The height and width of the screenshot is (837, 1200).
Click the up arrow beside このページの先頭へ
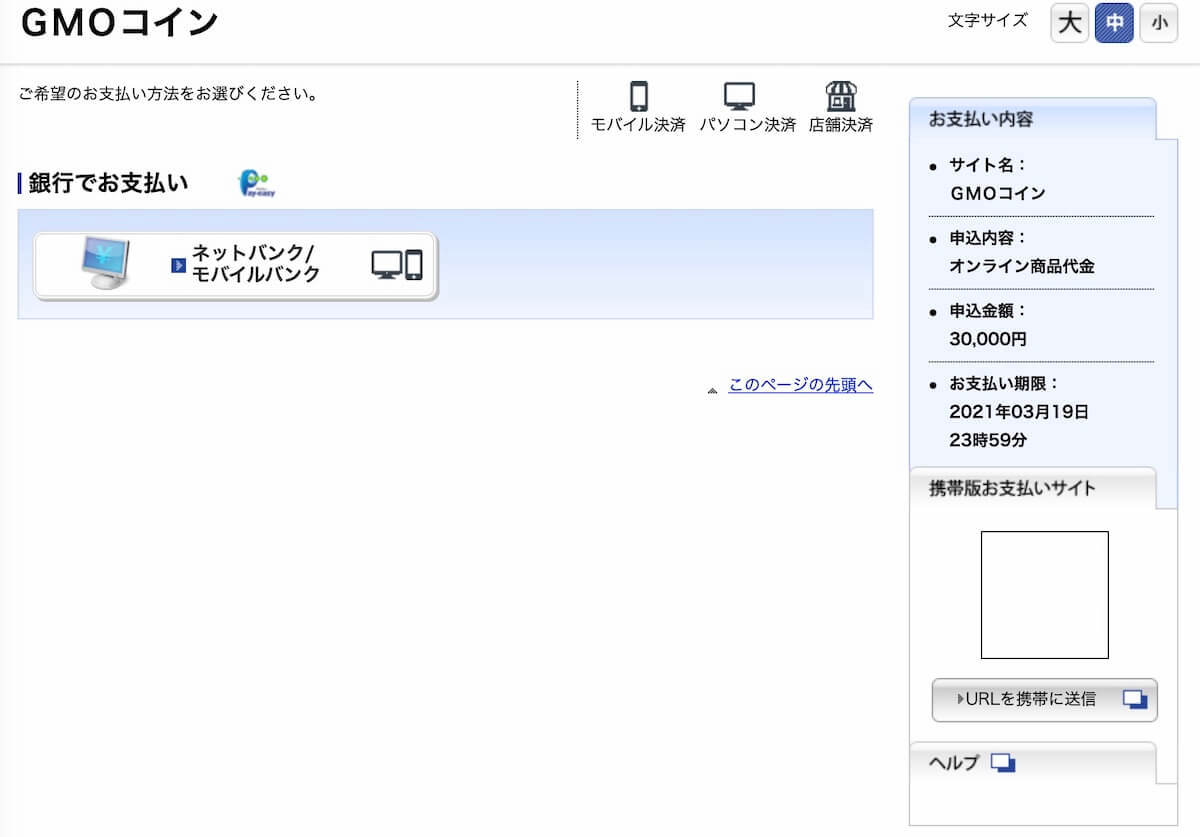(712, 390)
